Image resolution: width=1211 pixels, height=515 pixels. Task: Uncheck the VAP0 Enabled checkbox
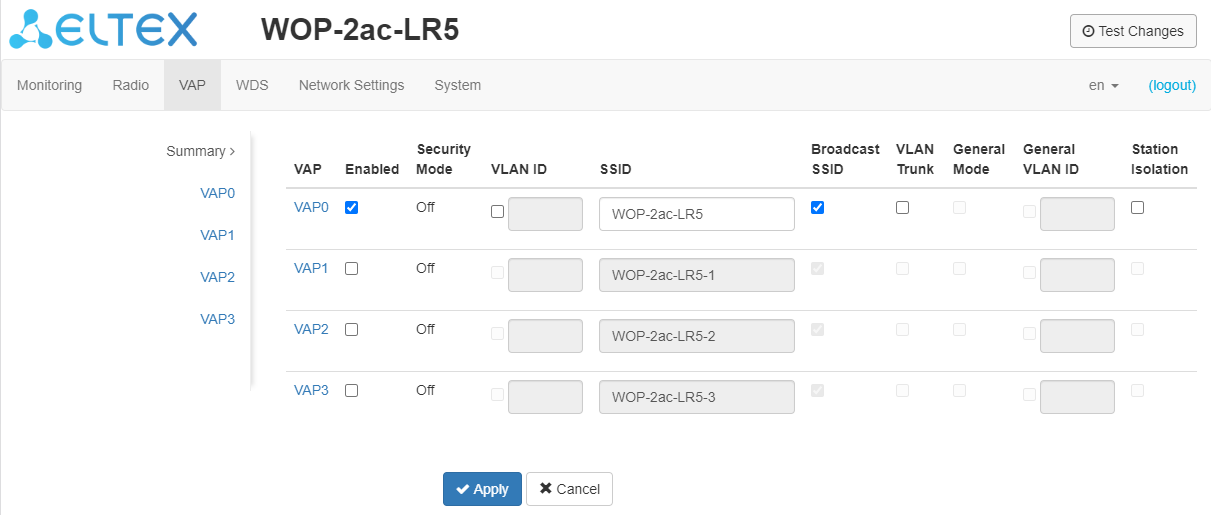pos(351,208)
